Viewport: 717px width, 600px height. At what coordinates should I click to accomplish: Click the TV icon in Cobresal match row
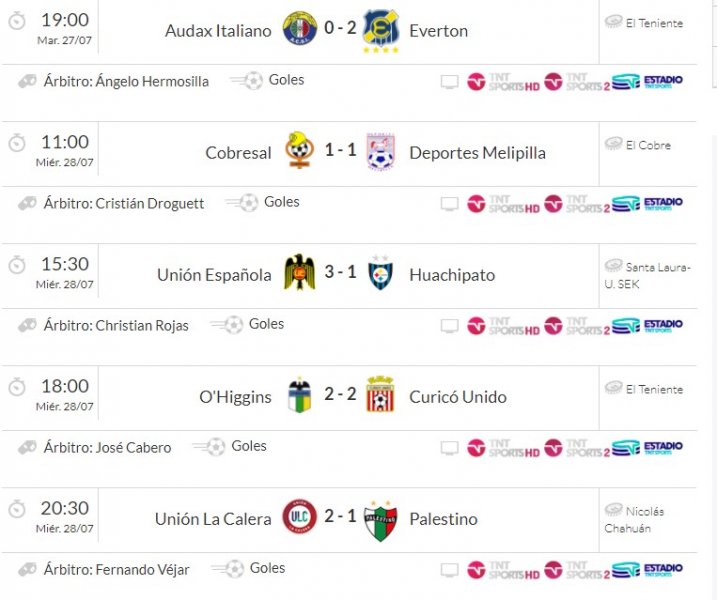click(449, 204)
